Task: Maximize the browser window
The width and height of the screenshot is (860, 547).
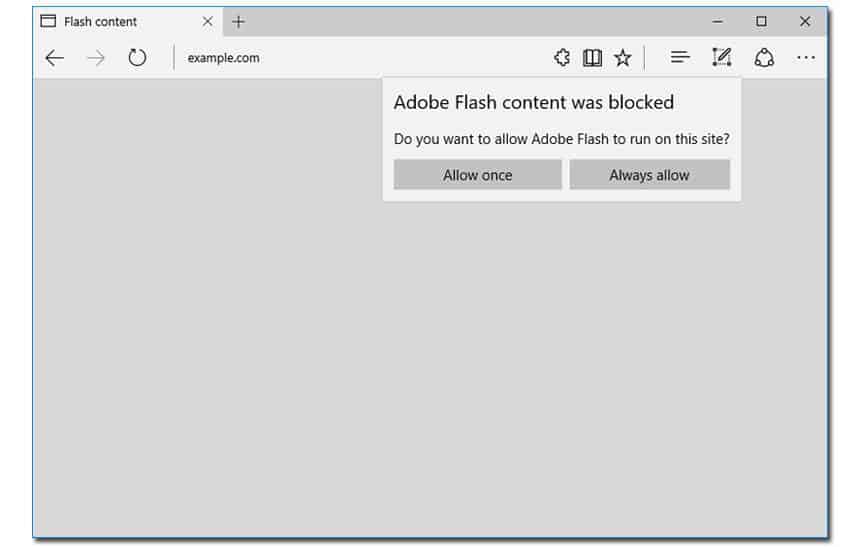Action: coord(761,21)
